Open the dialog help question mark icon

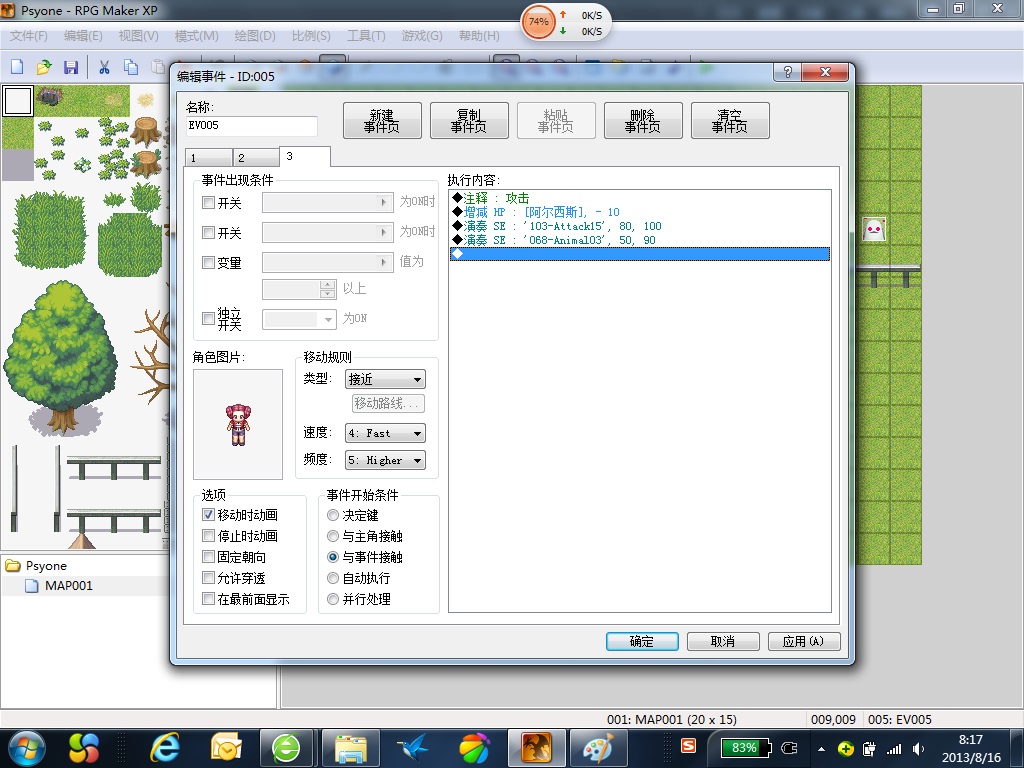click(x=788, y=72)
